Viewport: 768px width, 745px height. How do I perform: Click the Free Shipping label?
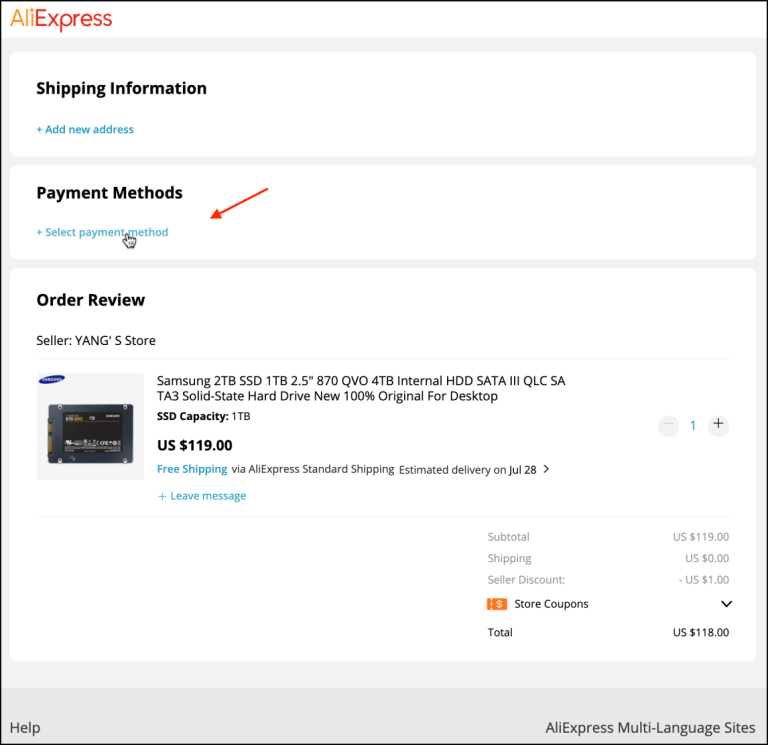(192, 469)
